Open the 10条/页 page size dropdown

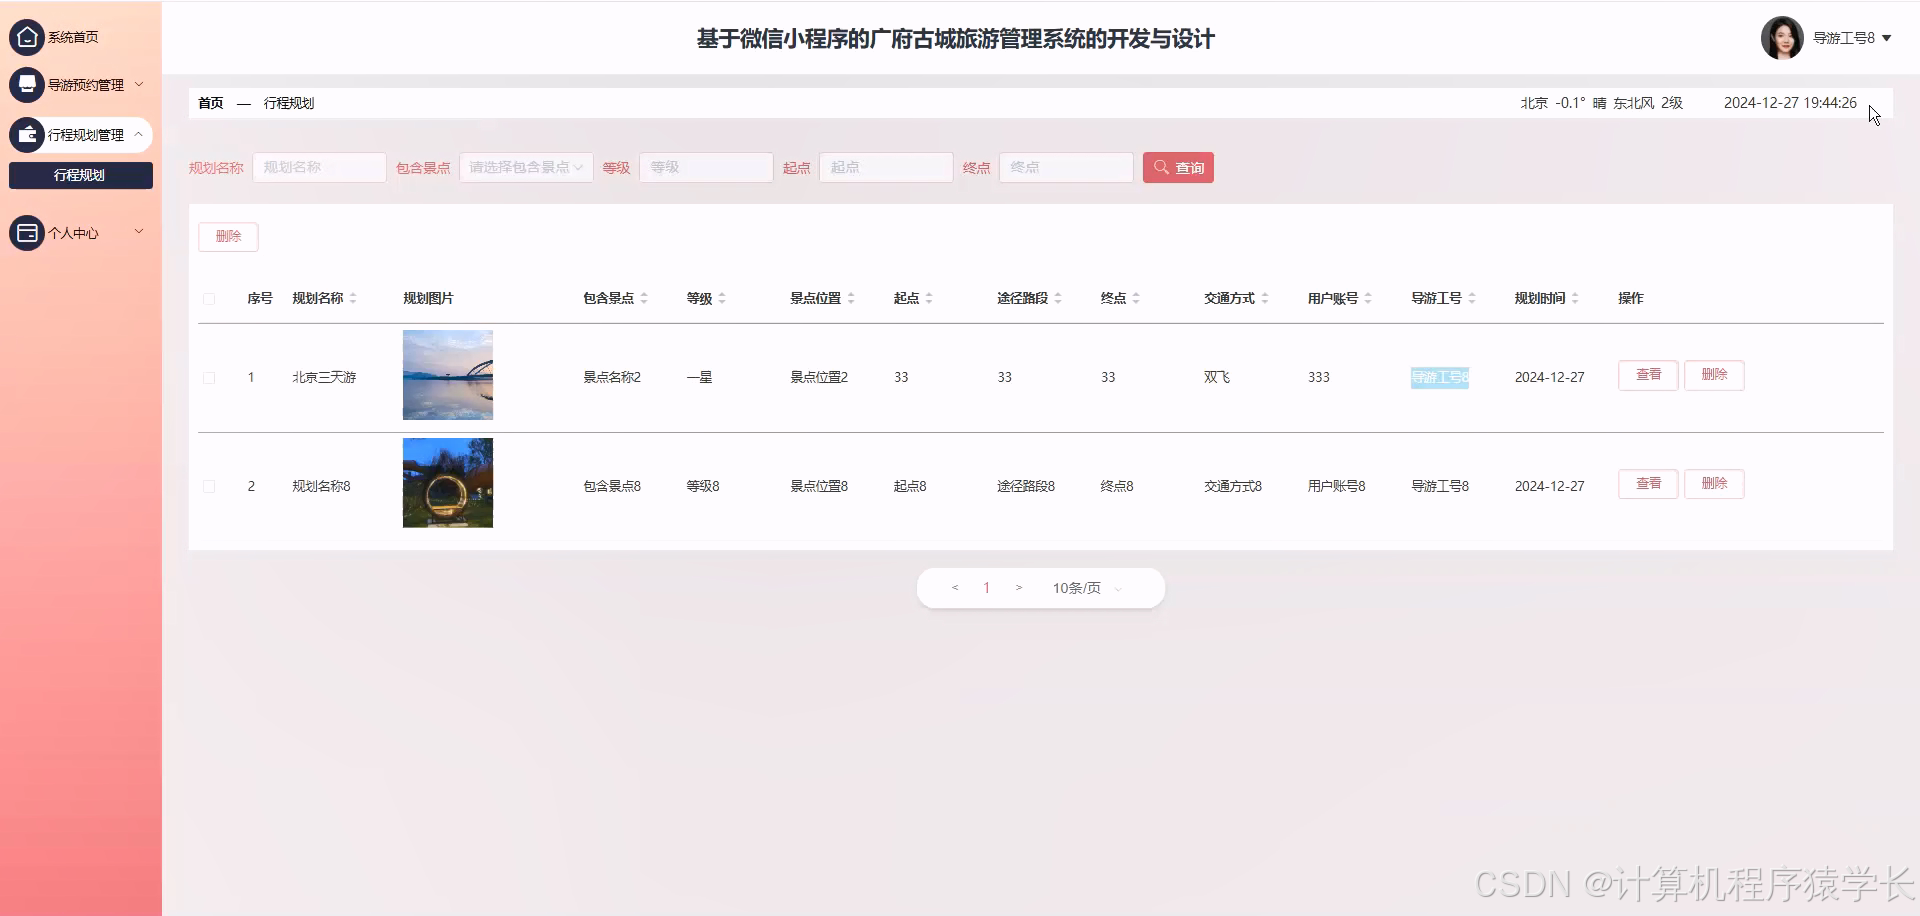(x=1078, y=588)
